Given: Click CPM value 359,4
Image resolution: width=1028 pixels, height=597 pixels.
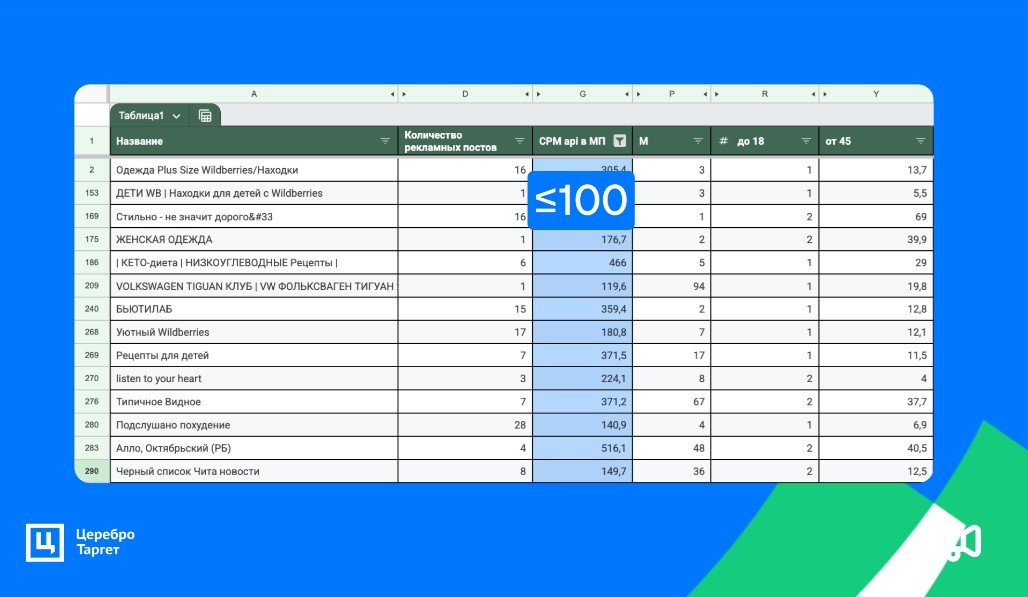Looking at the screenshot, I should click(x=582, y=309).
